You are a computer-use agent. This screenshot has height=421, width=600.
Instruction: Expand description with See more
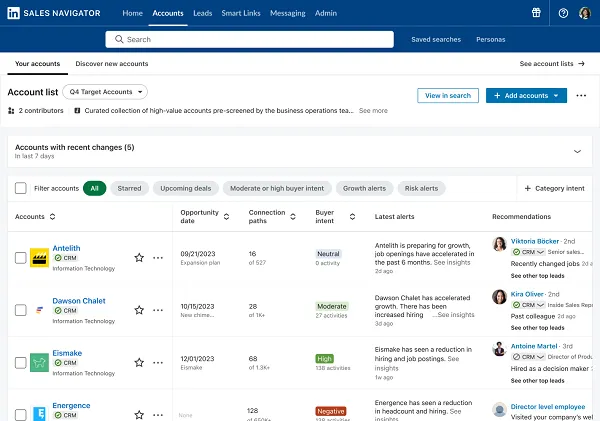click(x=373, y=111)
